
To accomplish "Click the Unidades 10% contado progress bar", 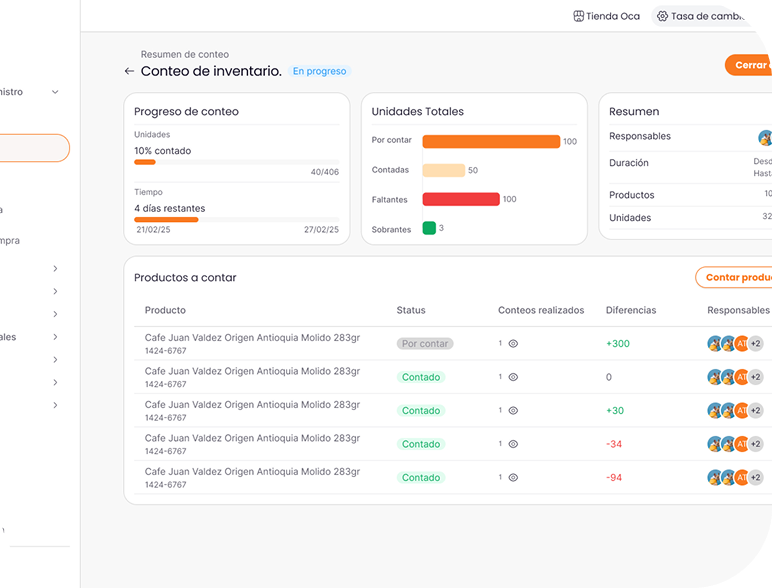I will pyautogui.click(x=236, y=162).
